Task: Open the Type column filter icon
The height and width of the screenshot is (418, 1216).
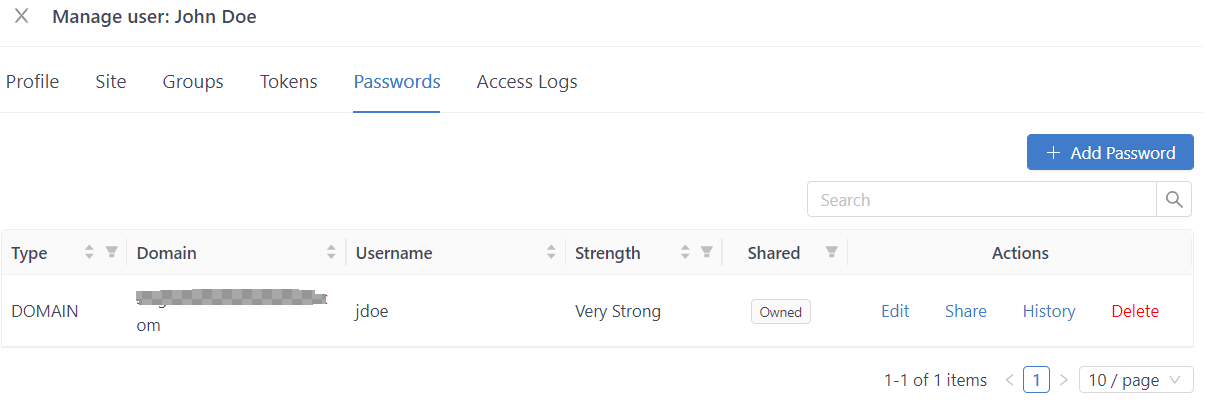Action: click(112, 253)
